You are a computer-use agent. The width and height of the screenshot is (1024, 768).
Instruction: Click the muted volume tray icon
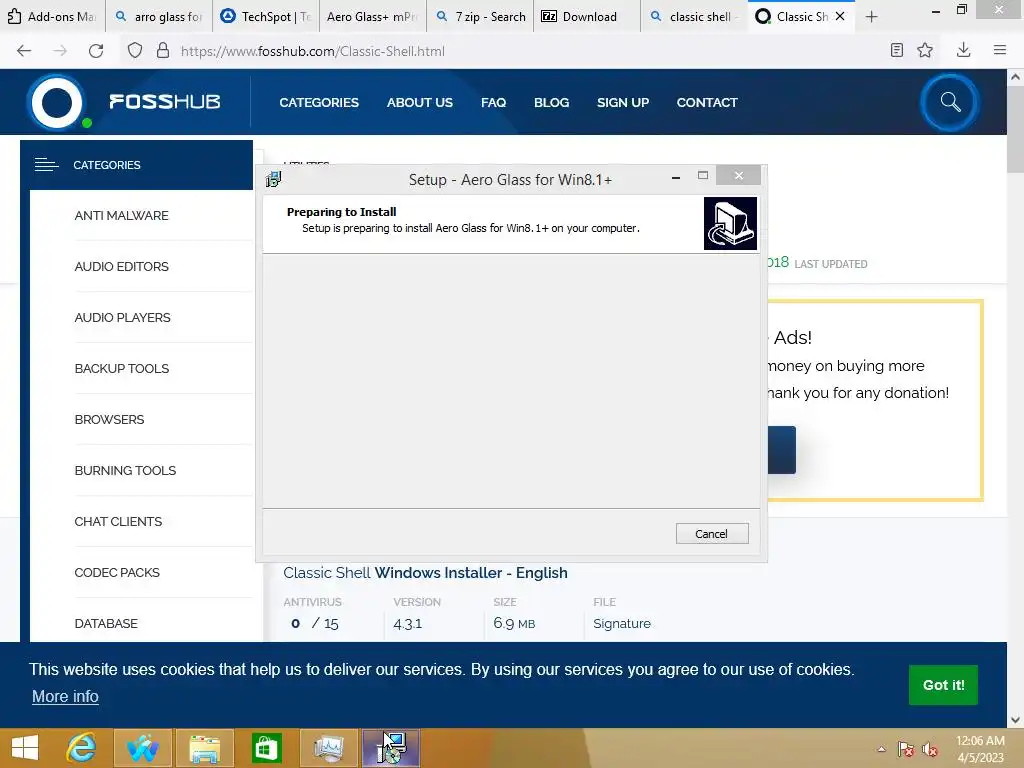tap(930, 749)
